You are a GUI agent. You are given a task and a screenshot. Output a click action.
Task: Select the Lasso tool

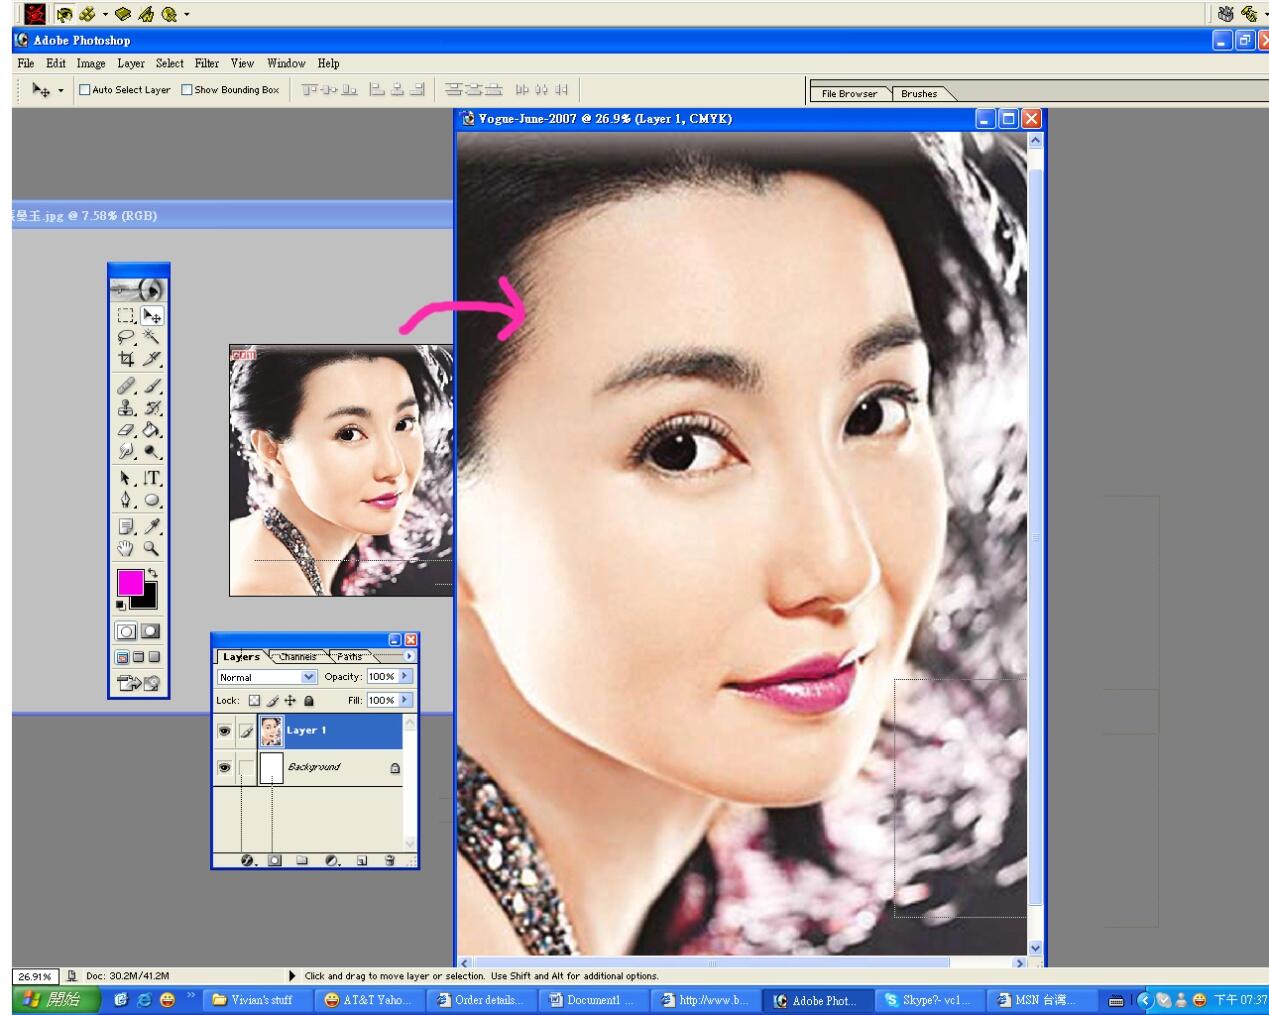[126, 337]
